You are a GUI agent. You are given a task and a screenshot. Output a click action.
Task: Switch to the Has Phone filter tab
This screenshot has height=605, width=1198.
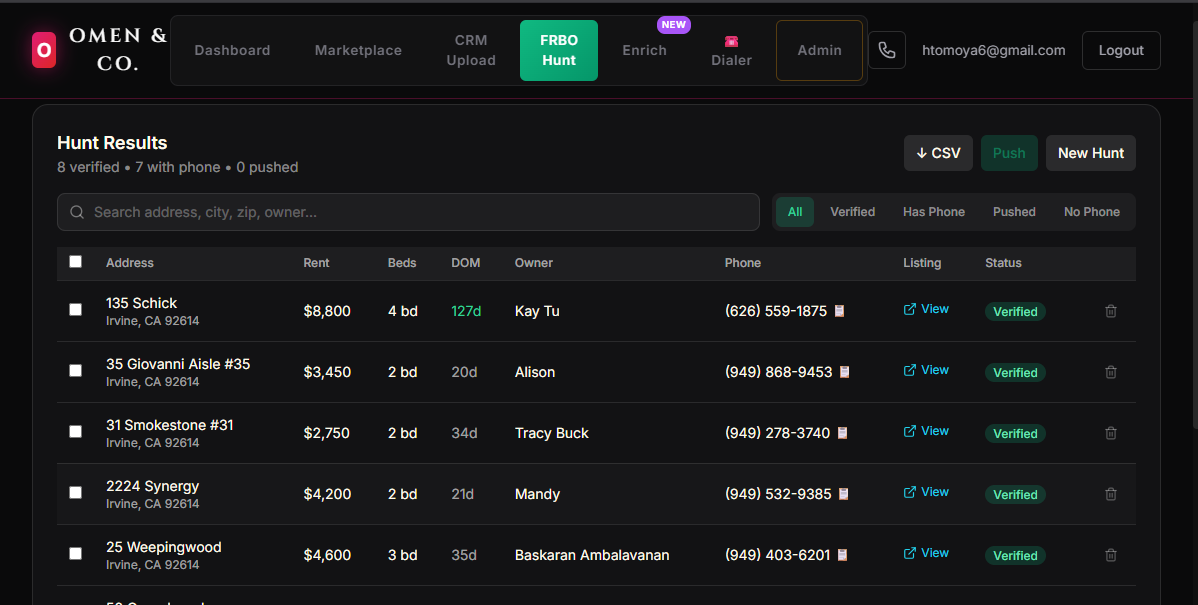point(933,211)
